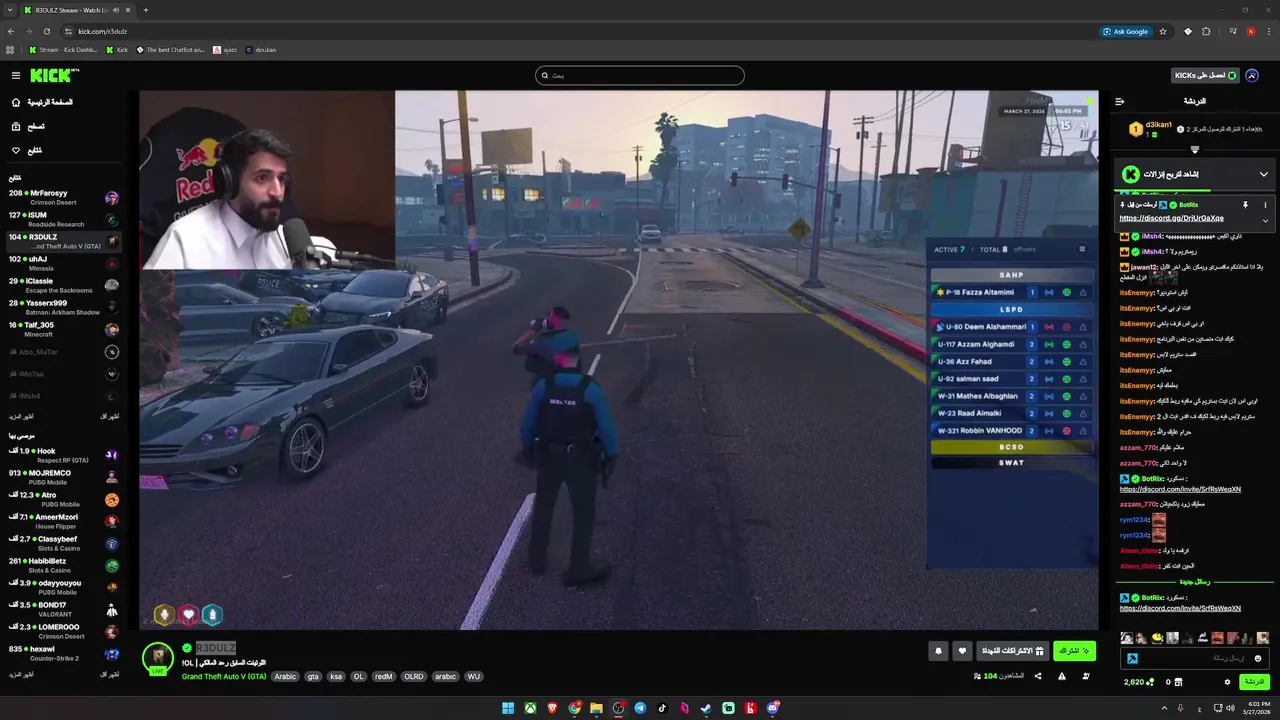Open the Kick bookmark in bookmarks bar
This screenshot has width=1280, height=720.
(117, 49)
